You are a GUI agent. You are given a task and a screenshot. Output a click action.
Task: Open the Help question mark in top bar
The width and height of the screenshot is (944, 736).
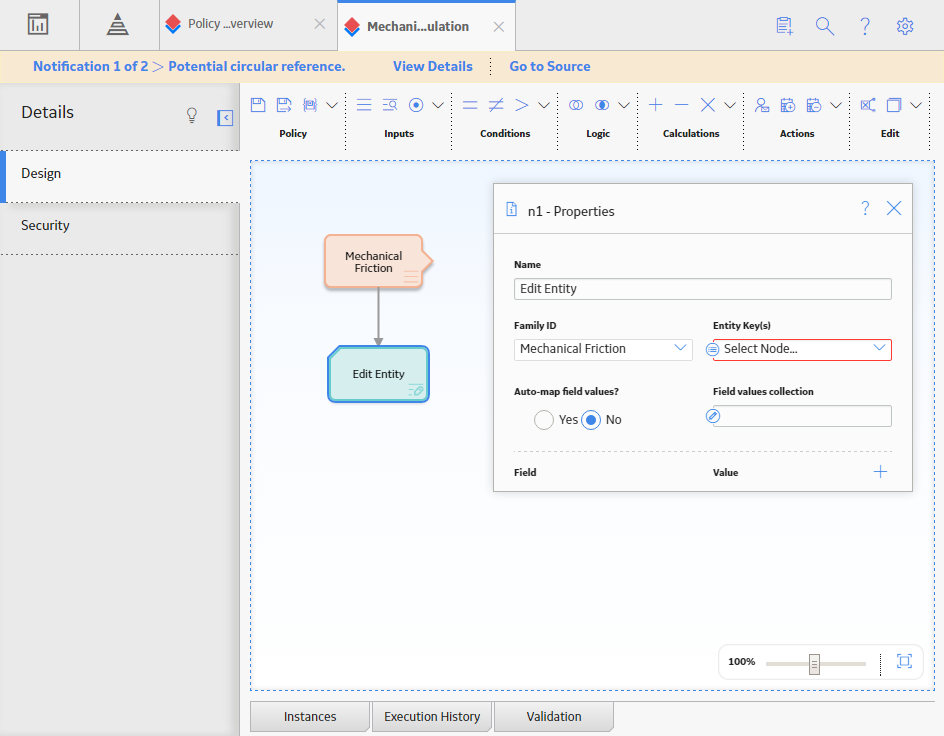point(865,26)
